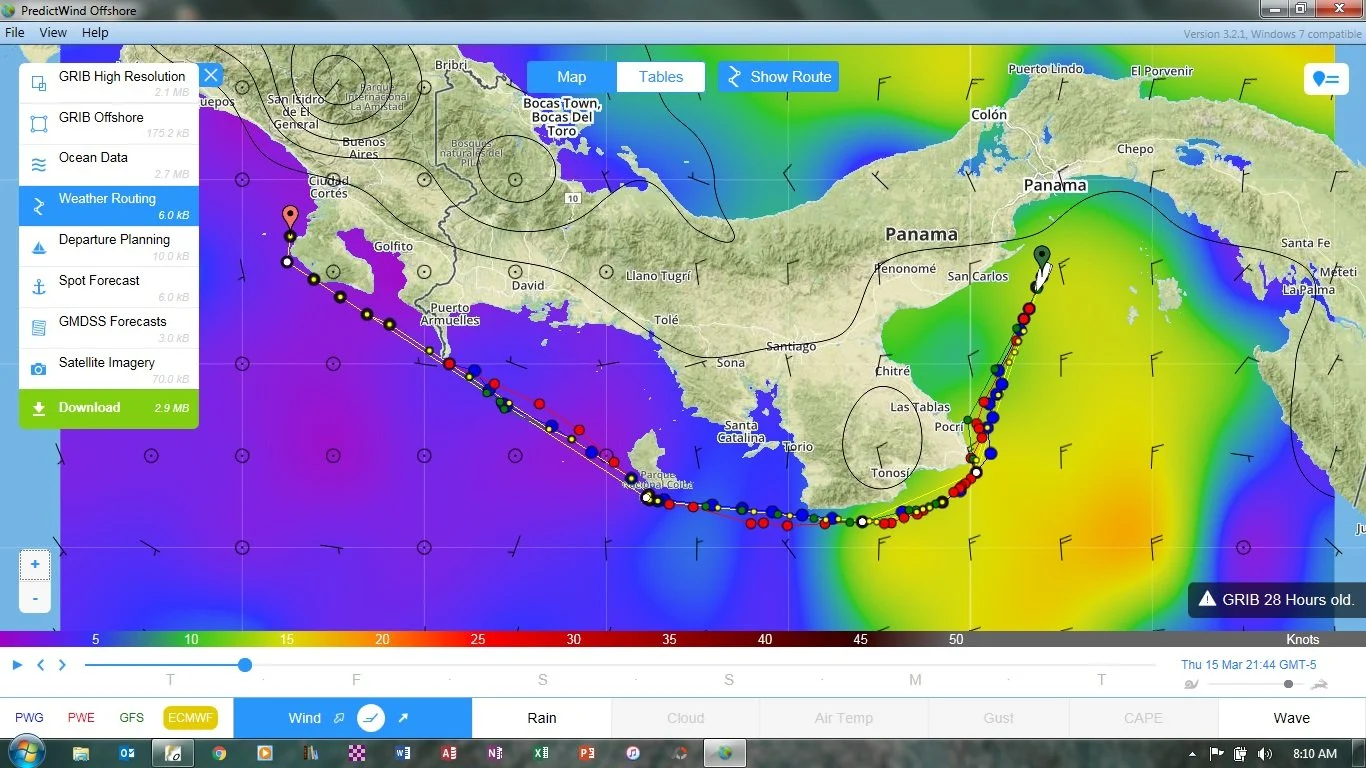The image size is (1366, 768).
Task: Open the Departure Planning sailboat item
Action: pos(109,247)
